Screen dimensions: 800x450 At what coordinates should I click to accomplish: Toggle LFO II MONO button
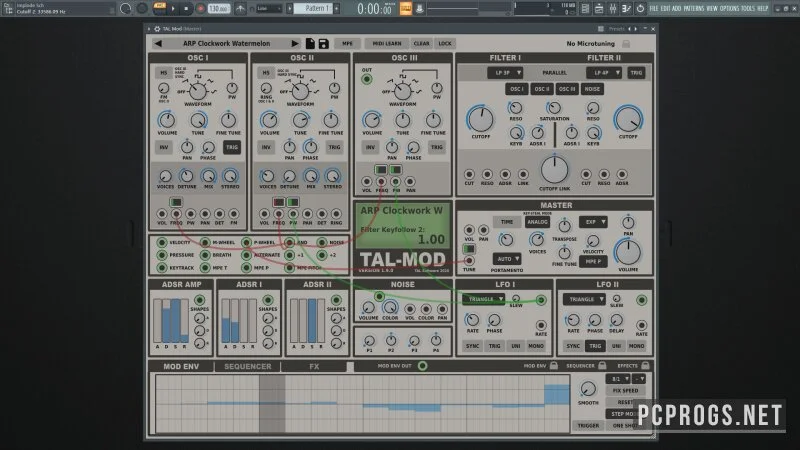[636, 346]
